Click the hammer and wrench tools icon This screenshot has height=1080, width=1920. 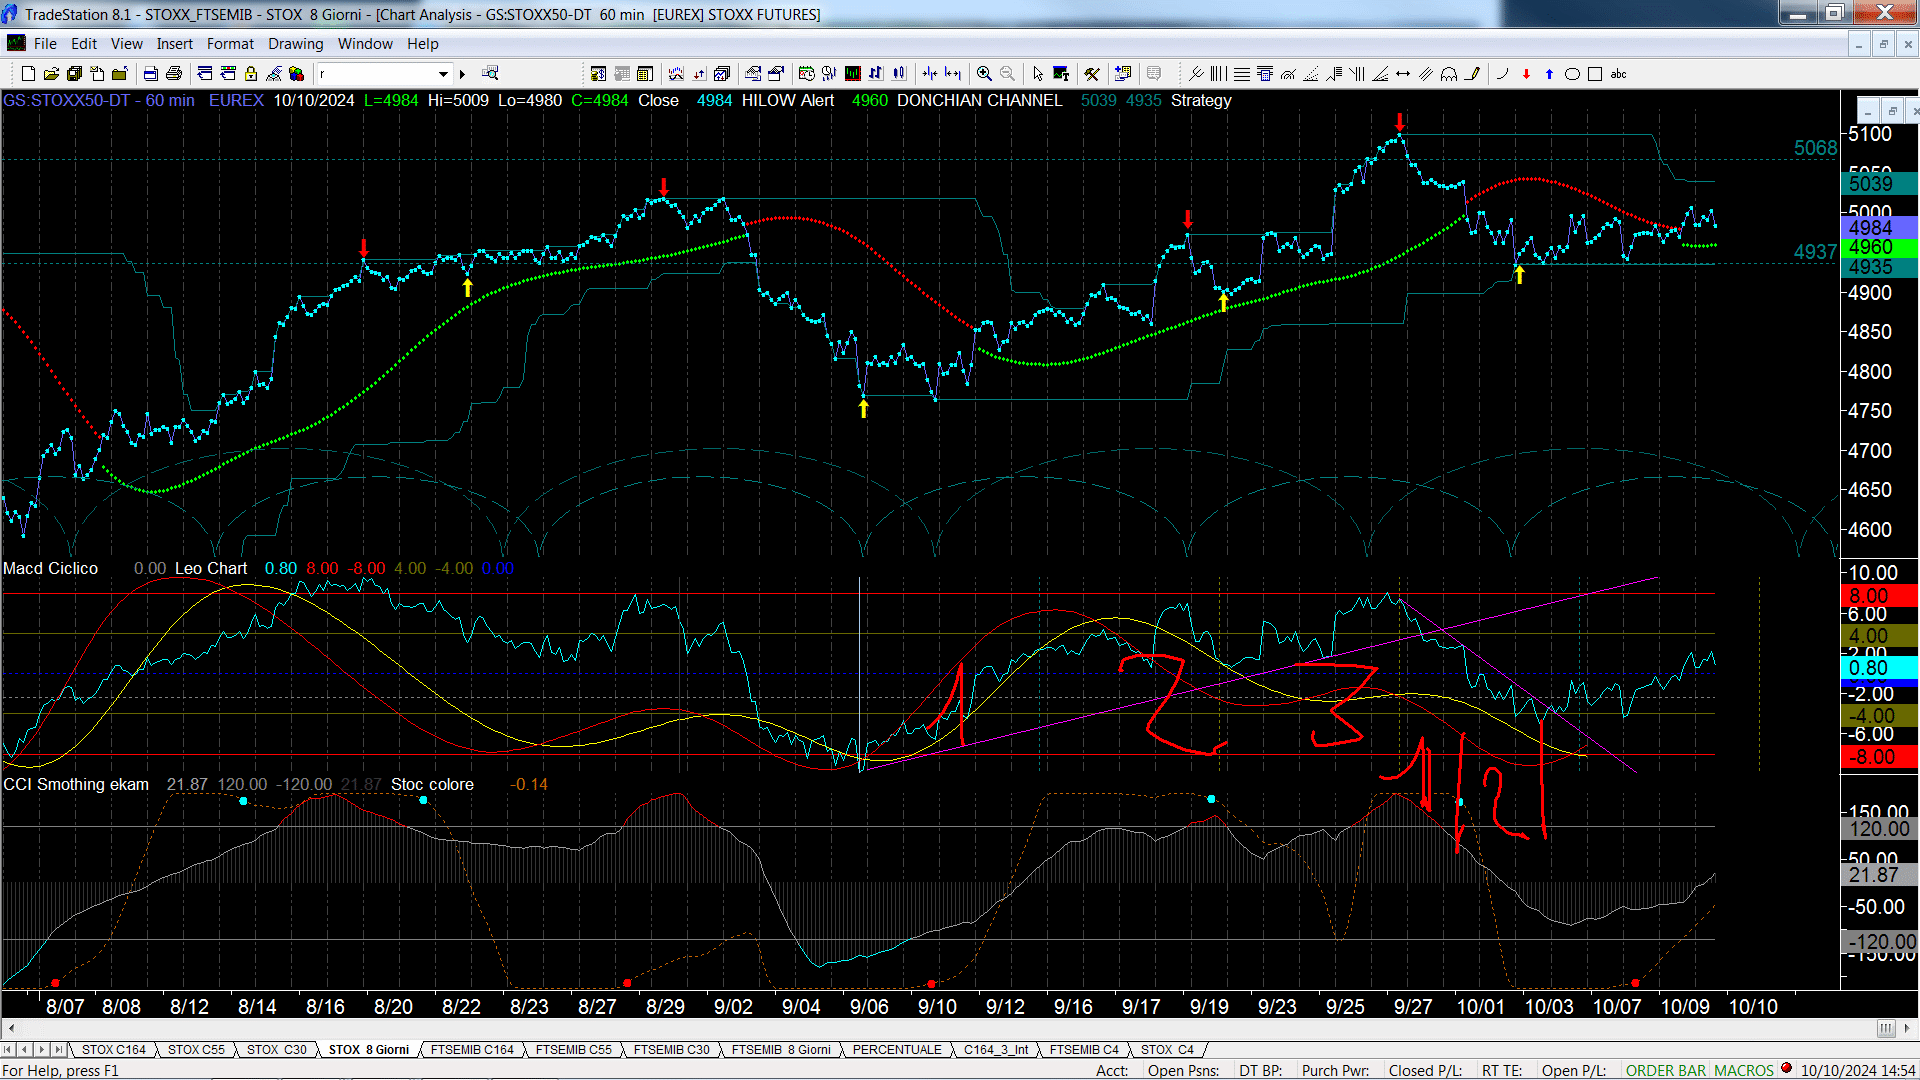click(x=1092, y=73)
